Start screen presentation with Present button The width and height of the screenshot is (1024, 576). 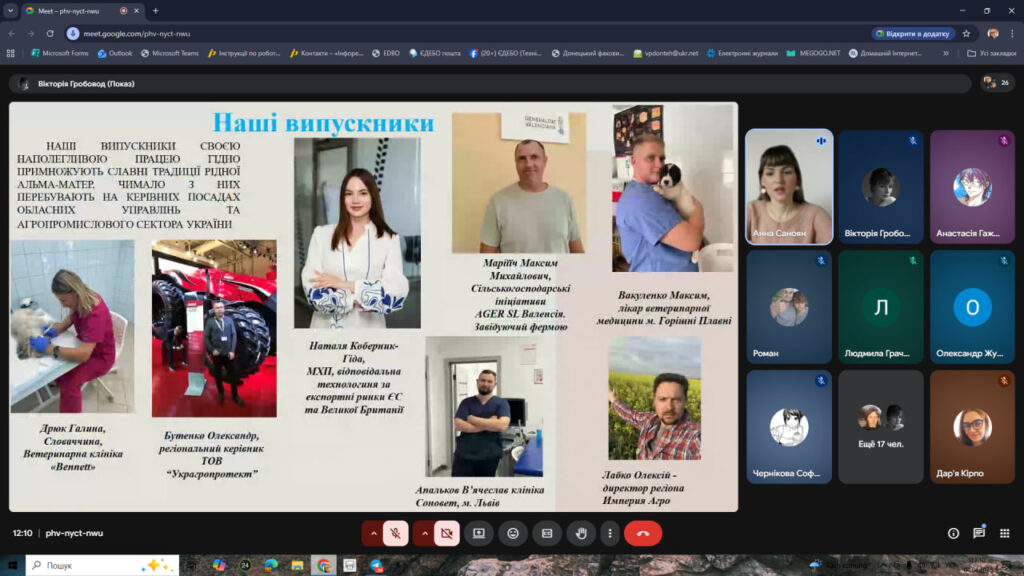pyautogui.click(x=479, y=534)
